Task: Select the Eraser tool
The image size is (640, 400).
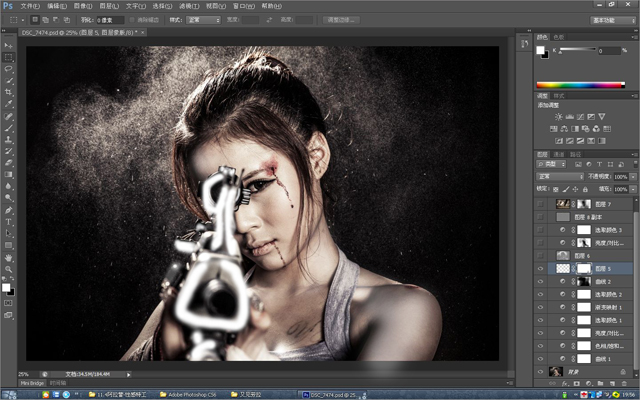Action: [9, 162]
